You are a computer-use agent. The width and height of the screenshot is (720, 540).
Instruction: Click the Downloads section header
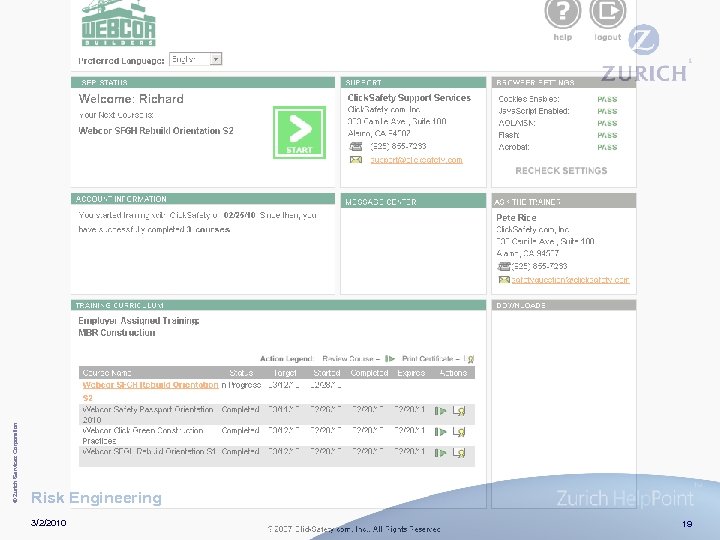[x=564, y=305]
